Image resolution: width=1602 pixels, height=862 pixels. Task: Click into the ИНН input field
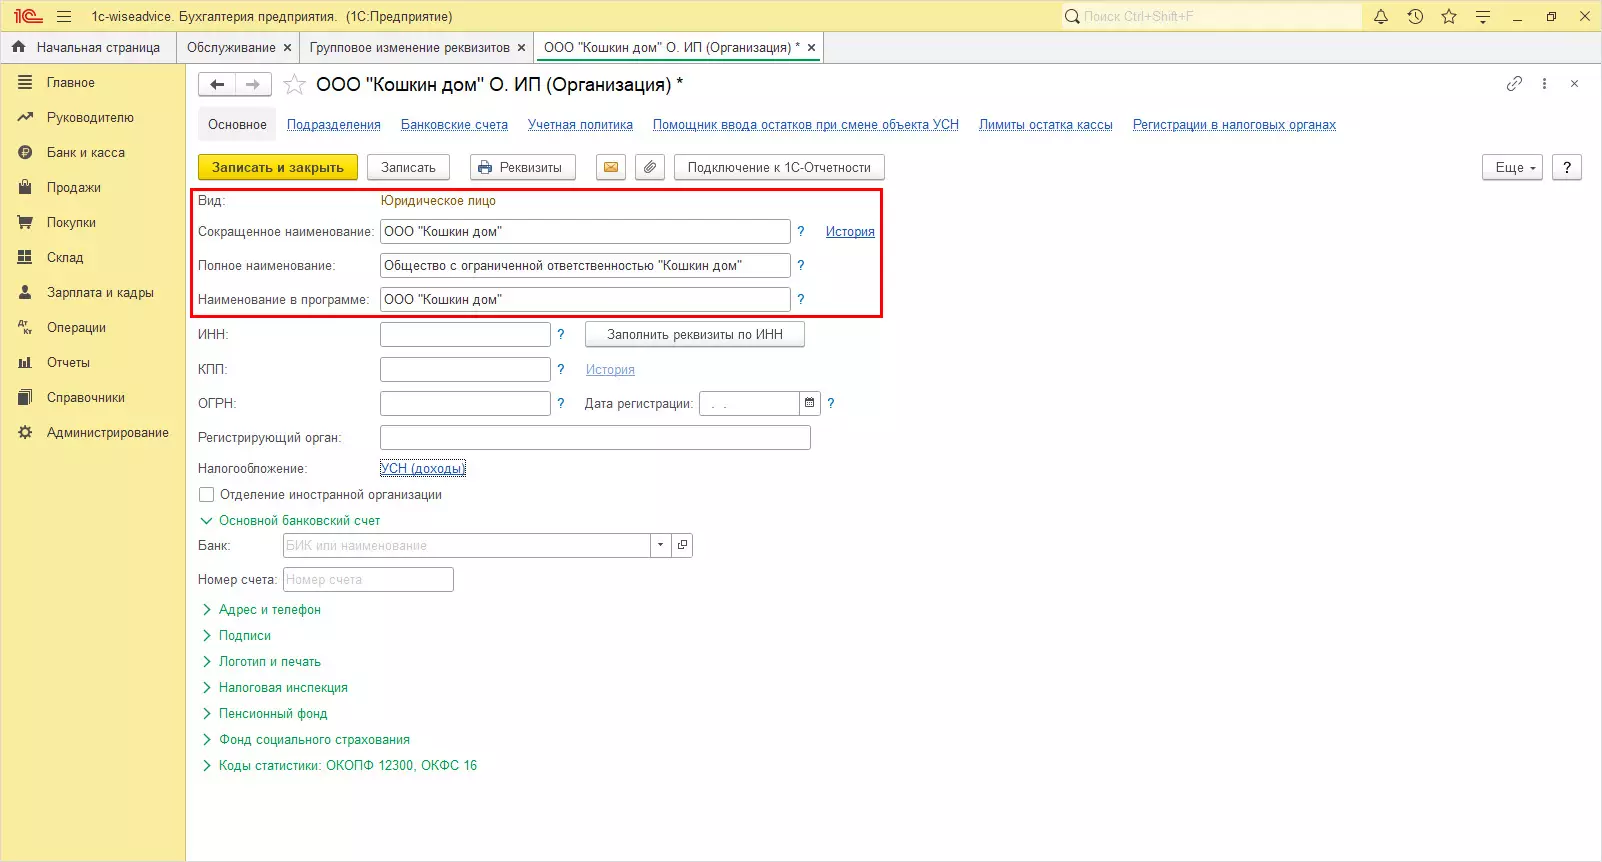pos(465,334)
